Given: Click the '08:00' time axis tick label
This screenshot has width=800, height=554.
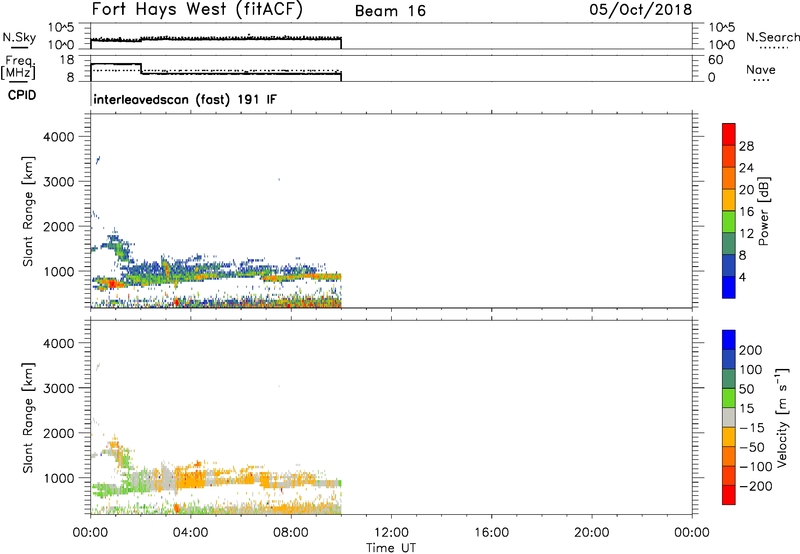Looking at the screenshot, I should [291, 533].
